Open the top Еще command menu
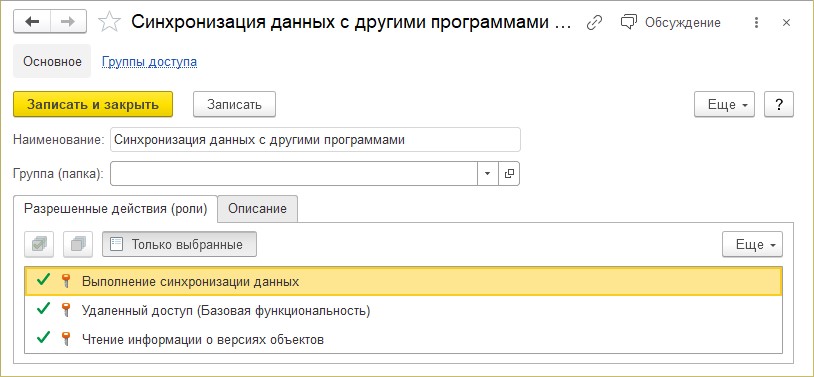 tap(724, 104)
